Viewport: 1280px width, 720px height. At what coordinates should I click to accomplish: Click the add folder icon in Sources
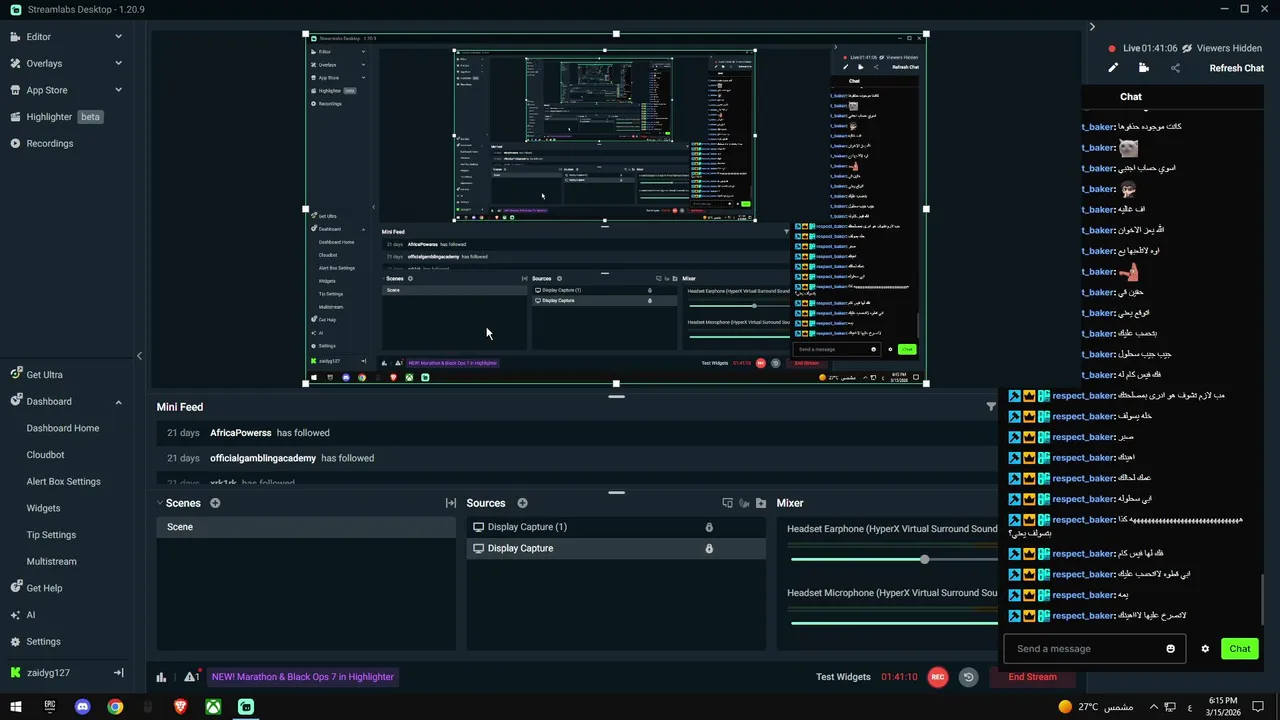pos(761,503)
